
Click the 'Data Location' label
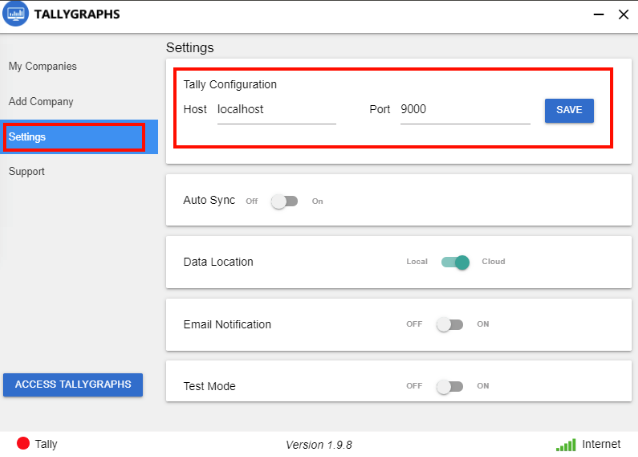point(218,262)
